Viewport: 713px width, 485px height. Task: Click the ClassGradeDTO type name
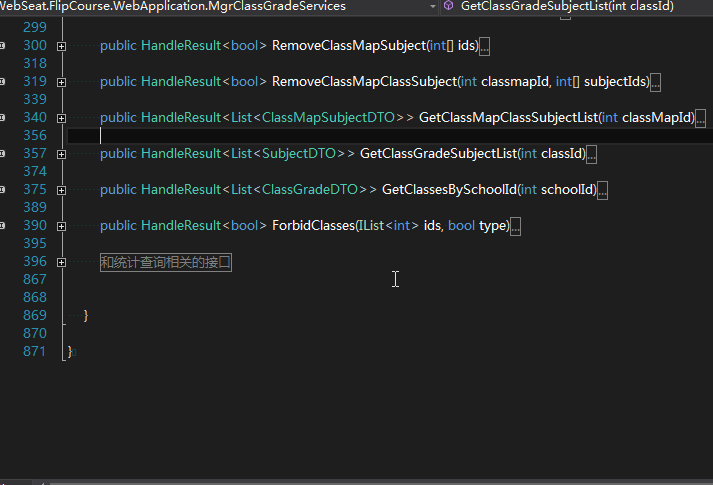click(x=310, y=190)
